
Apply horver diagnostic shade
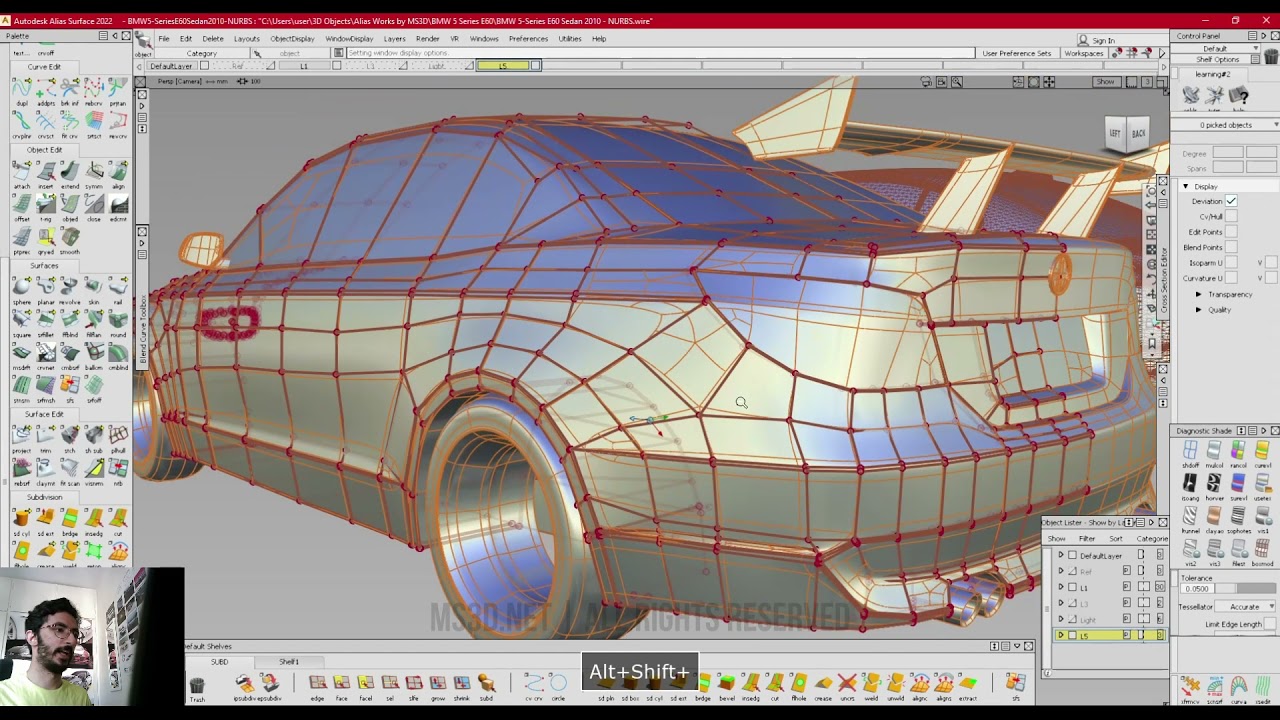click(1214, 486)
